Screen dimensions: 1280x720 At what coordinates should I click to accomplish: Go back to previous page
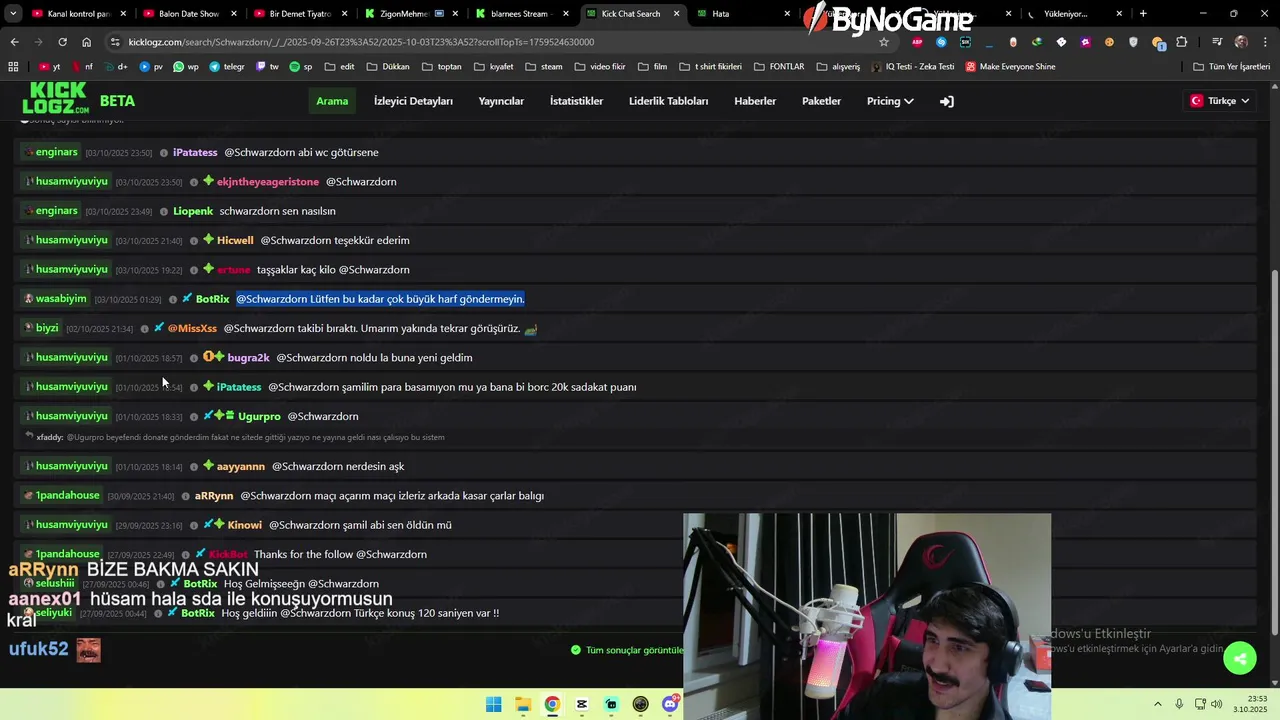pos(14,42)
